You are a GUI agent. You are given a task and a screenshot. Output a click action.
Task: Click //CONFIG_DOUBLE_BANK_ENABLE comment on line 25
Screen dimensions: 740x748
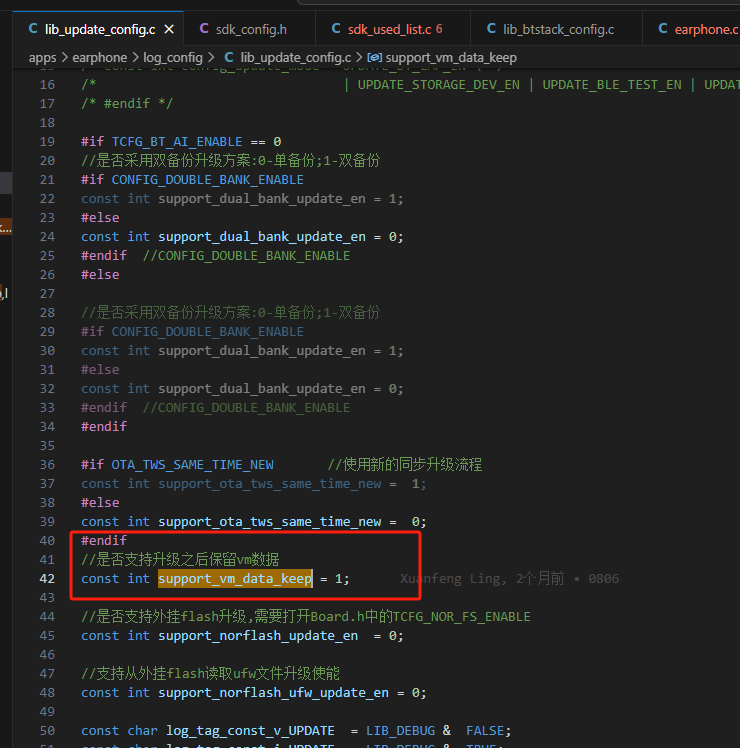point(246,256)
